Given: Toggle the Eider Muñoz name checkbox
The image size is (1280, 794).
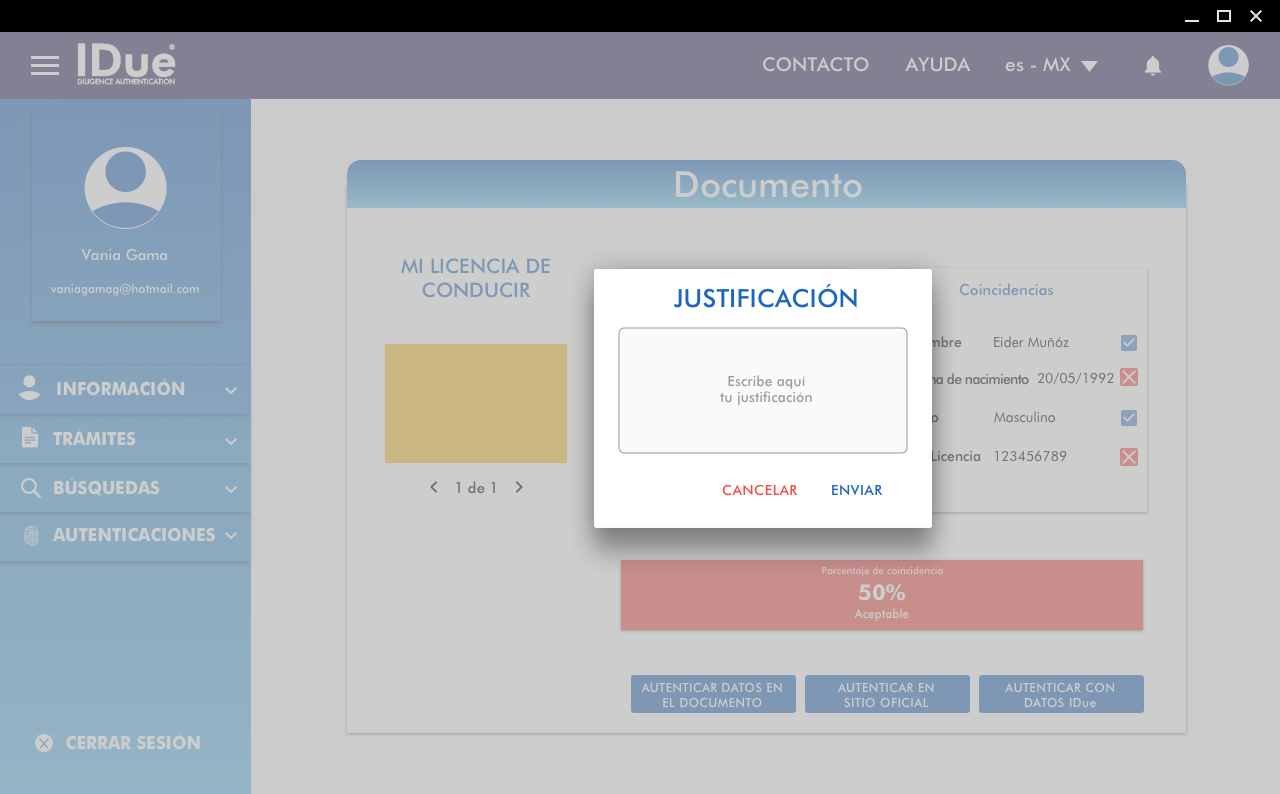Looking at the screenshot, I should coord(1129,343).
